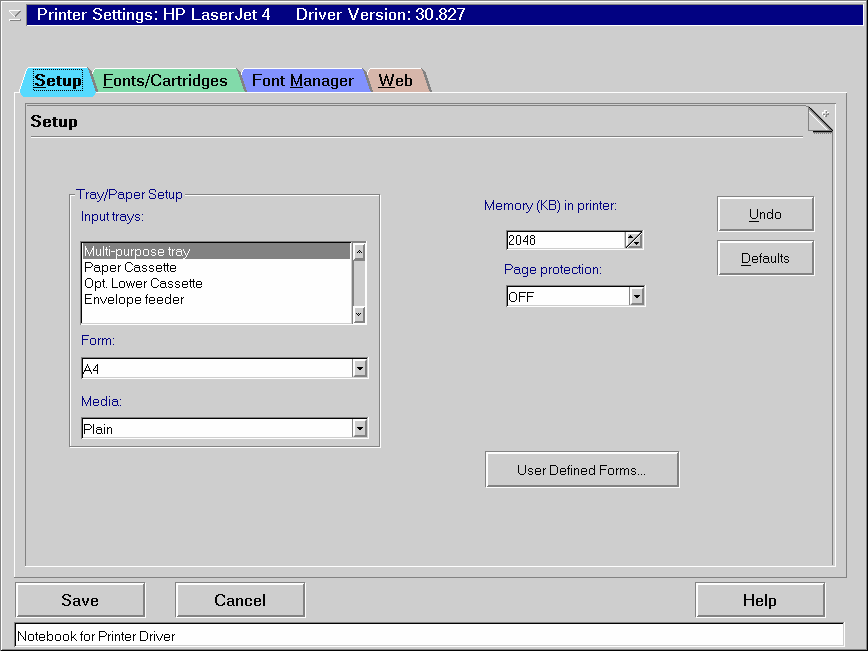The height and width of the screenshot is (651, 868).
Task: Turn the notebook page corner icon
Action: click(x=820, y=120)
